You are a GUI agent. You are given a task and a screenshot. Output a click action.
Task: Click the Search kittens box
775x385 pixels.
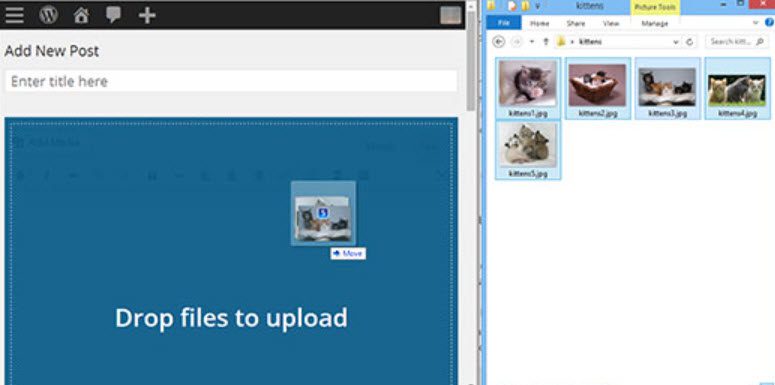pos(736,42)
